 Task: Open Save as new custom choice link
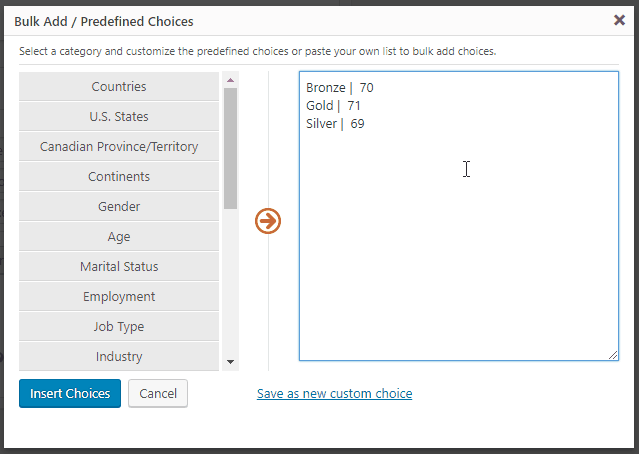(x=335, y=393)
